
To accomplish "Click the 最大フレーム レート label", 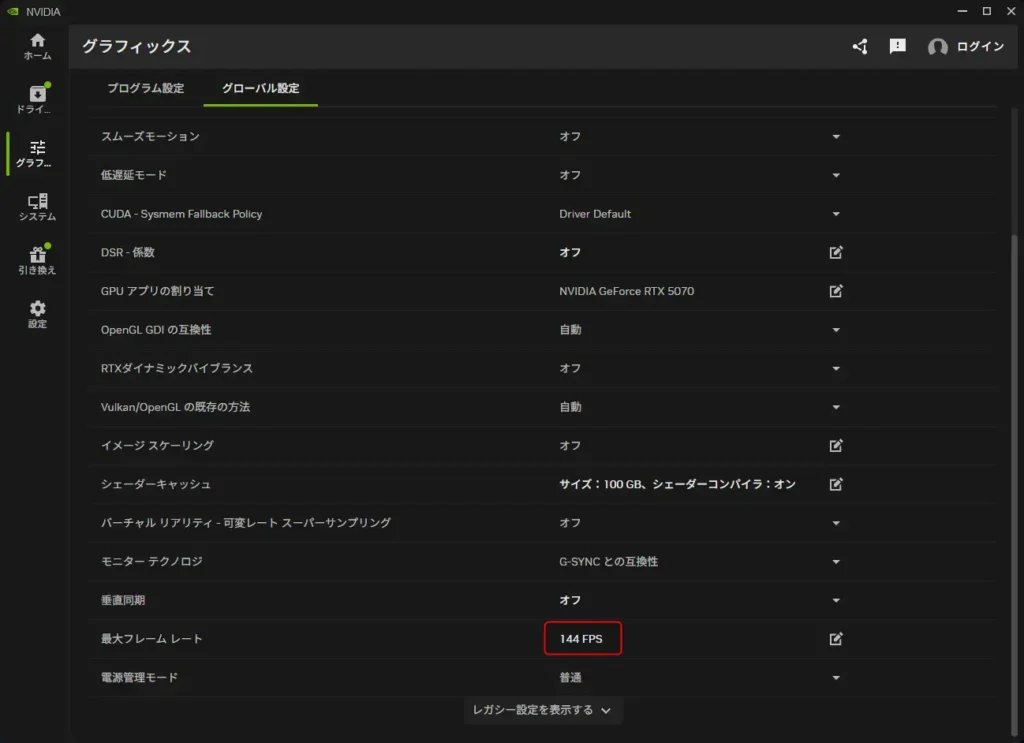I will coord(152,639).
